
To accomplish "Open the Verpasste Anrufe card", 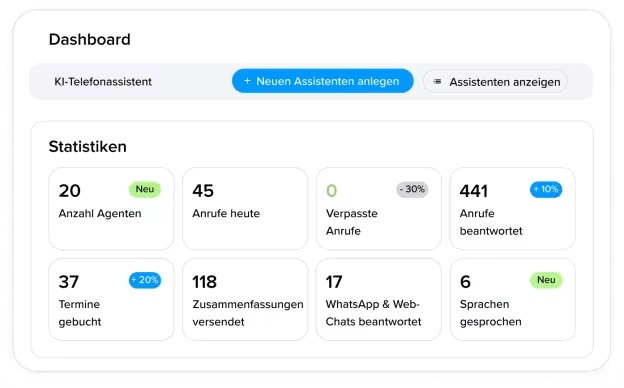I will coord(379,209).
